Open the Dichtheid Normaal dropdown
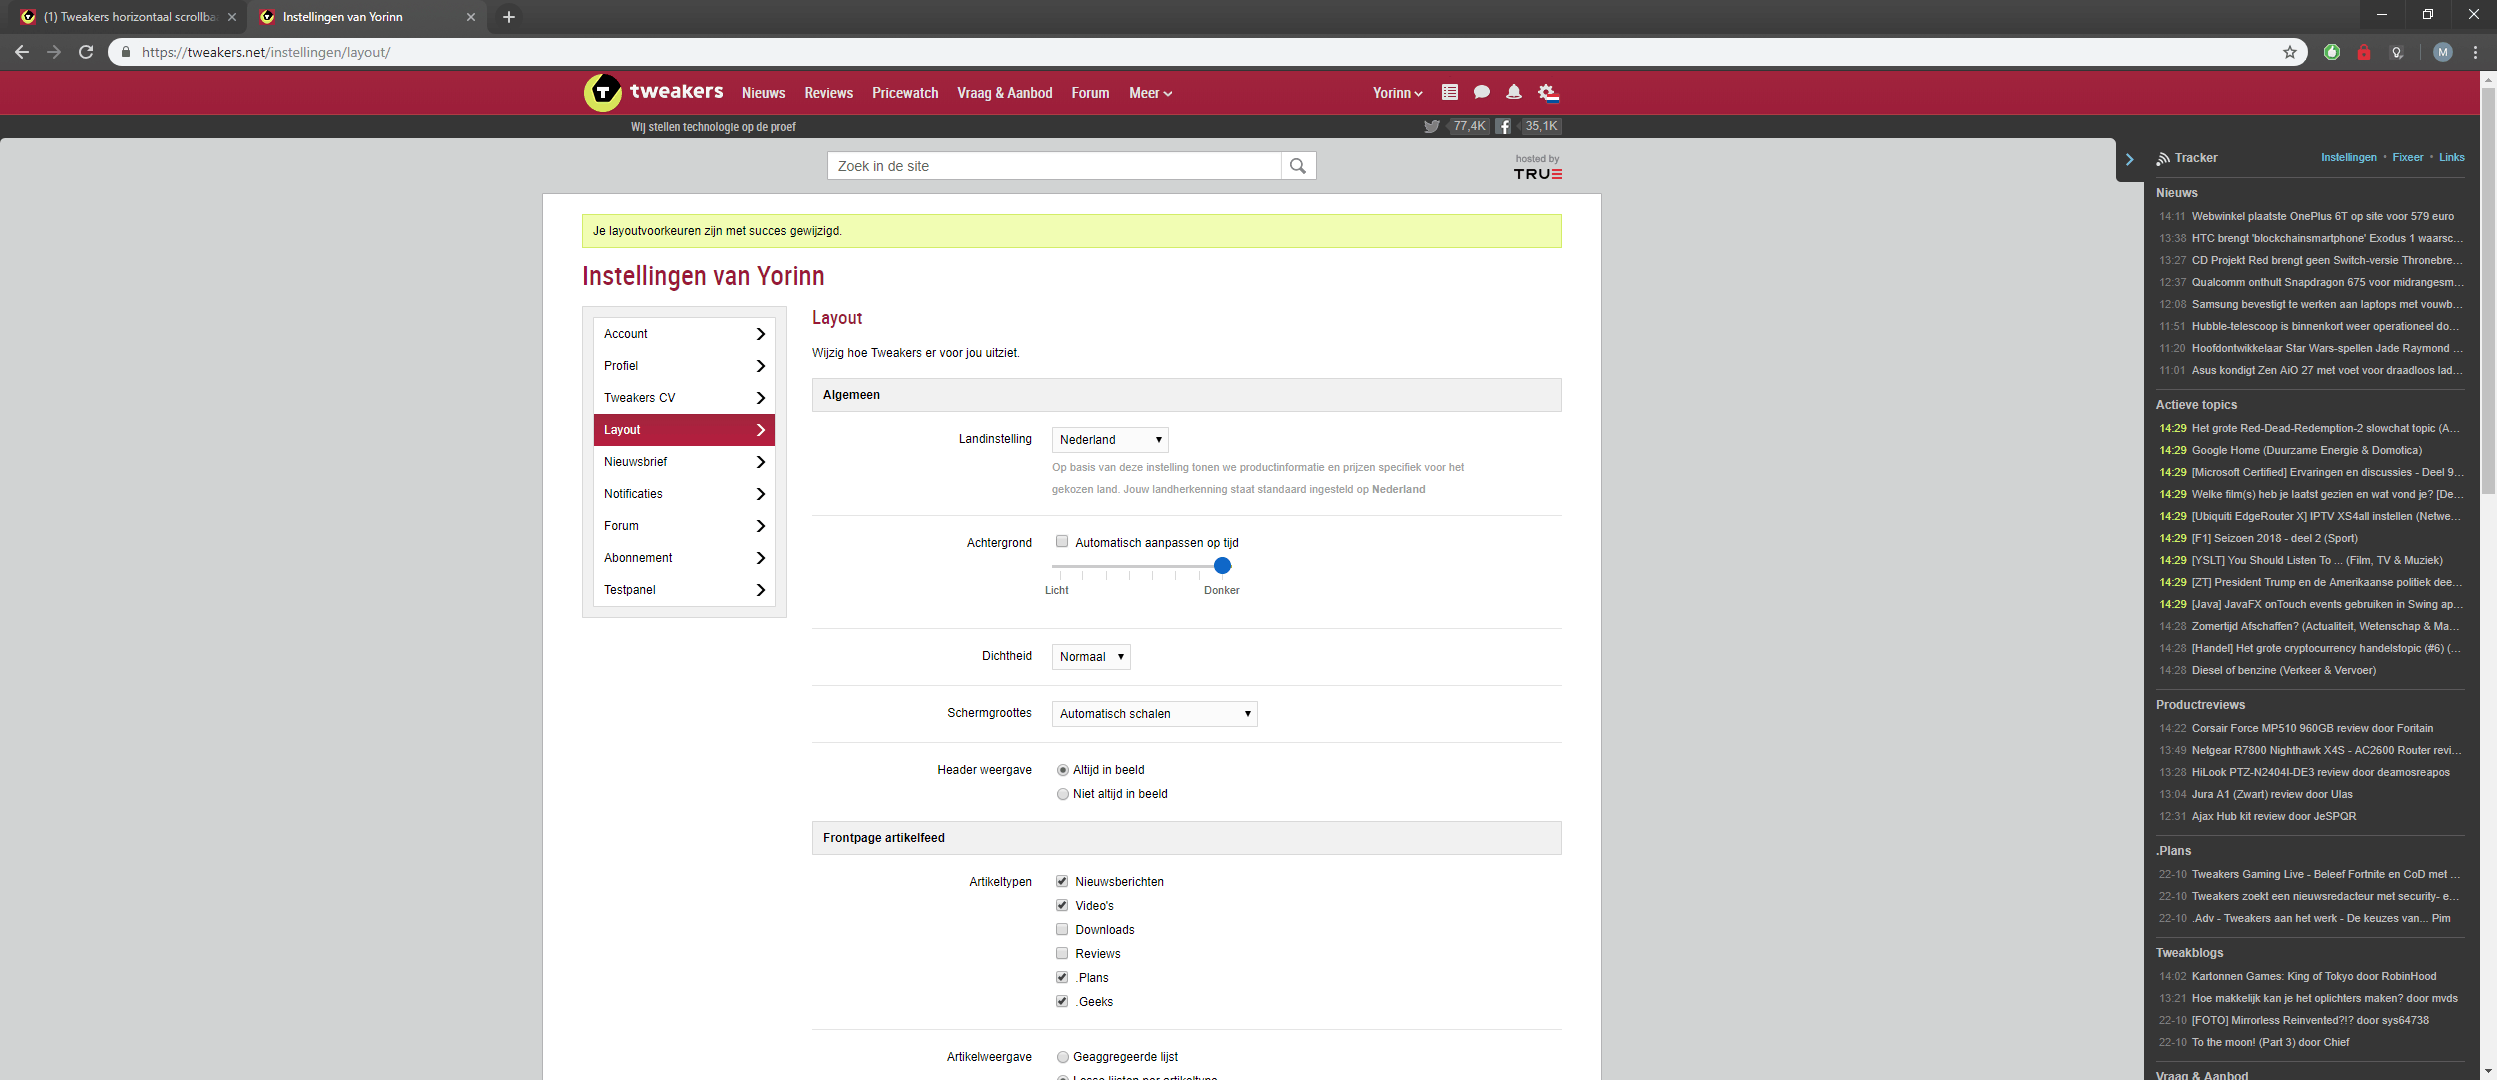This screenshot has height=1080, width=2497. (1090, 657)
